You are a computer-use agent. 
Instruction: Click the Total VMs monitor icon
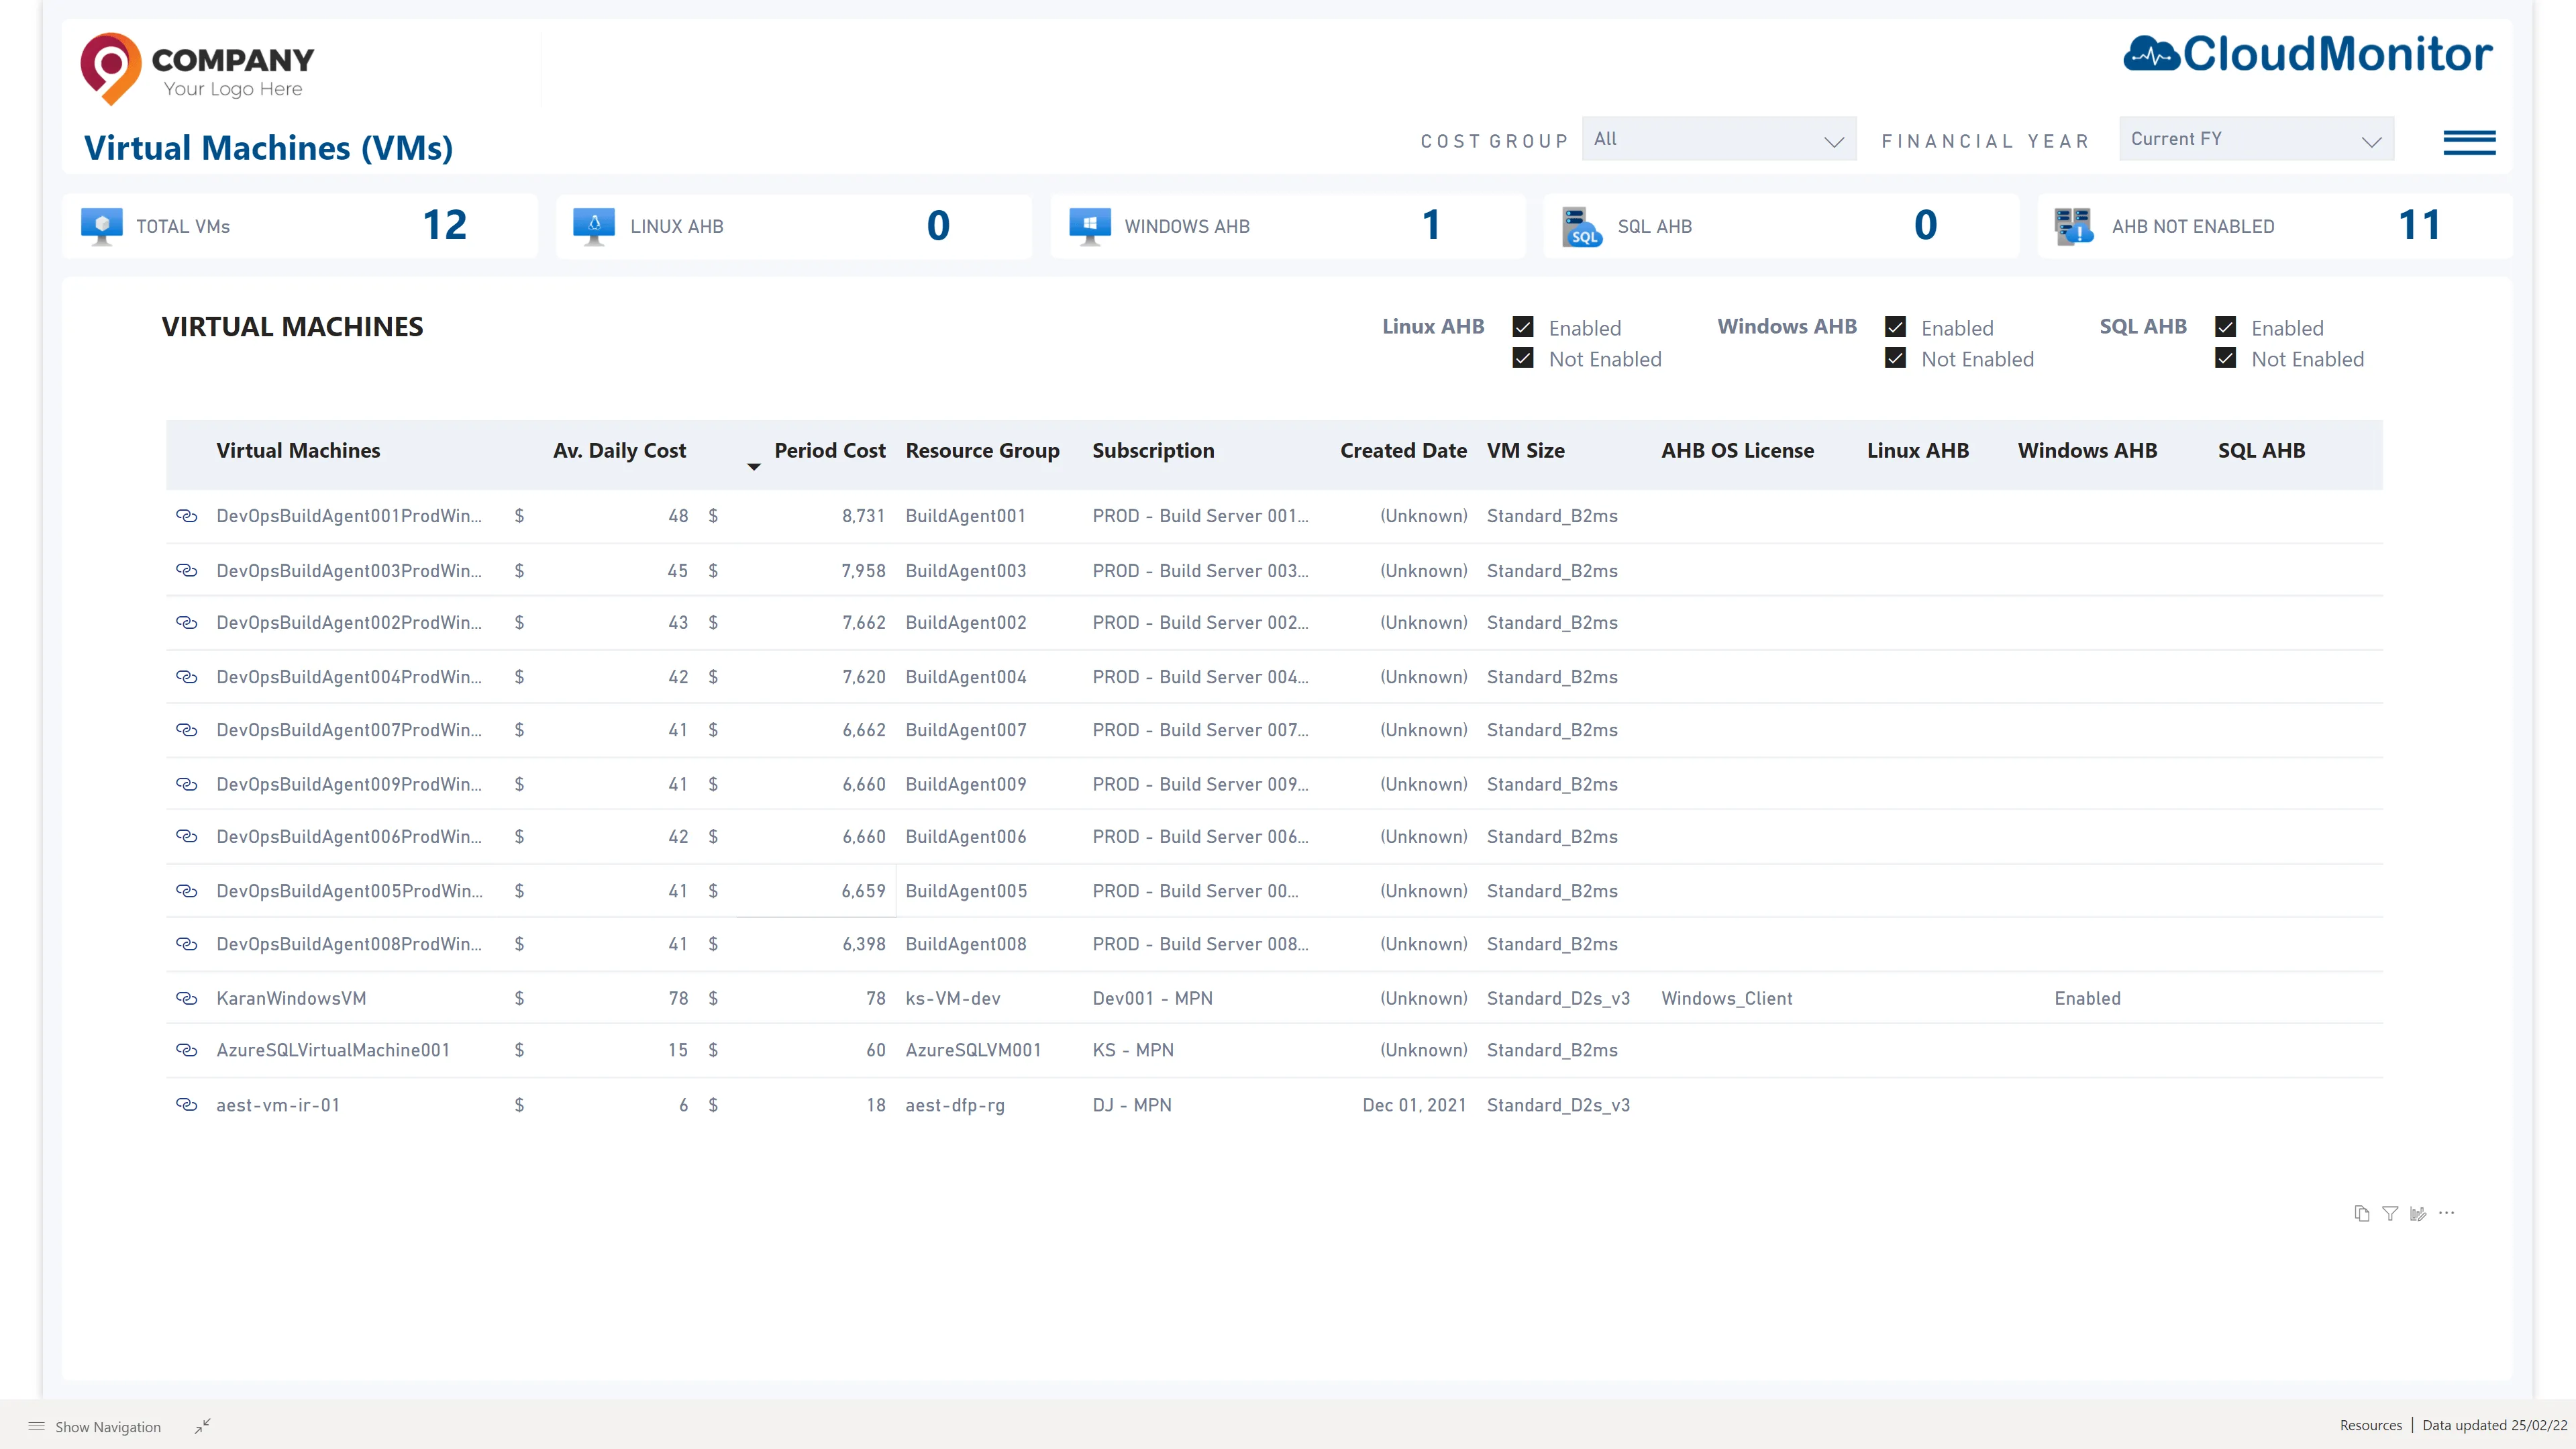(x=102, y=226)
